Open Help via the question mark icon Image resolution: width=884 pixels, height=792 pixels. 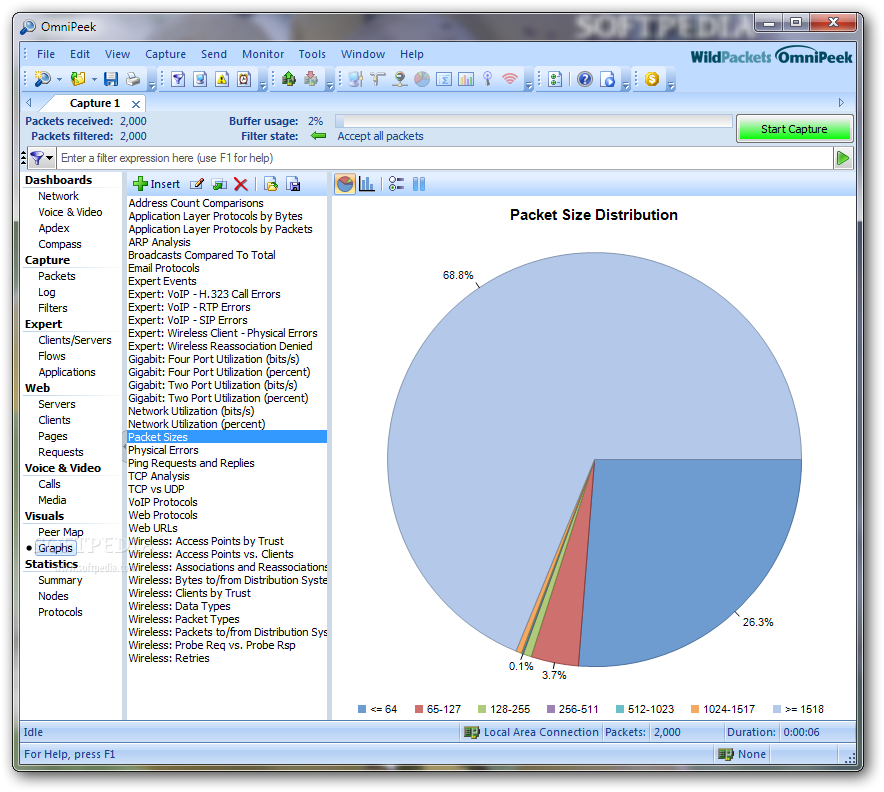click(x=585, y=79)
